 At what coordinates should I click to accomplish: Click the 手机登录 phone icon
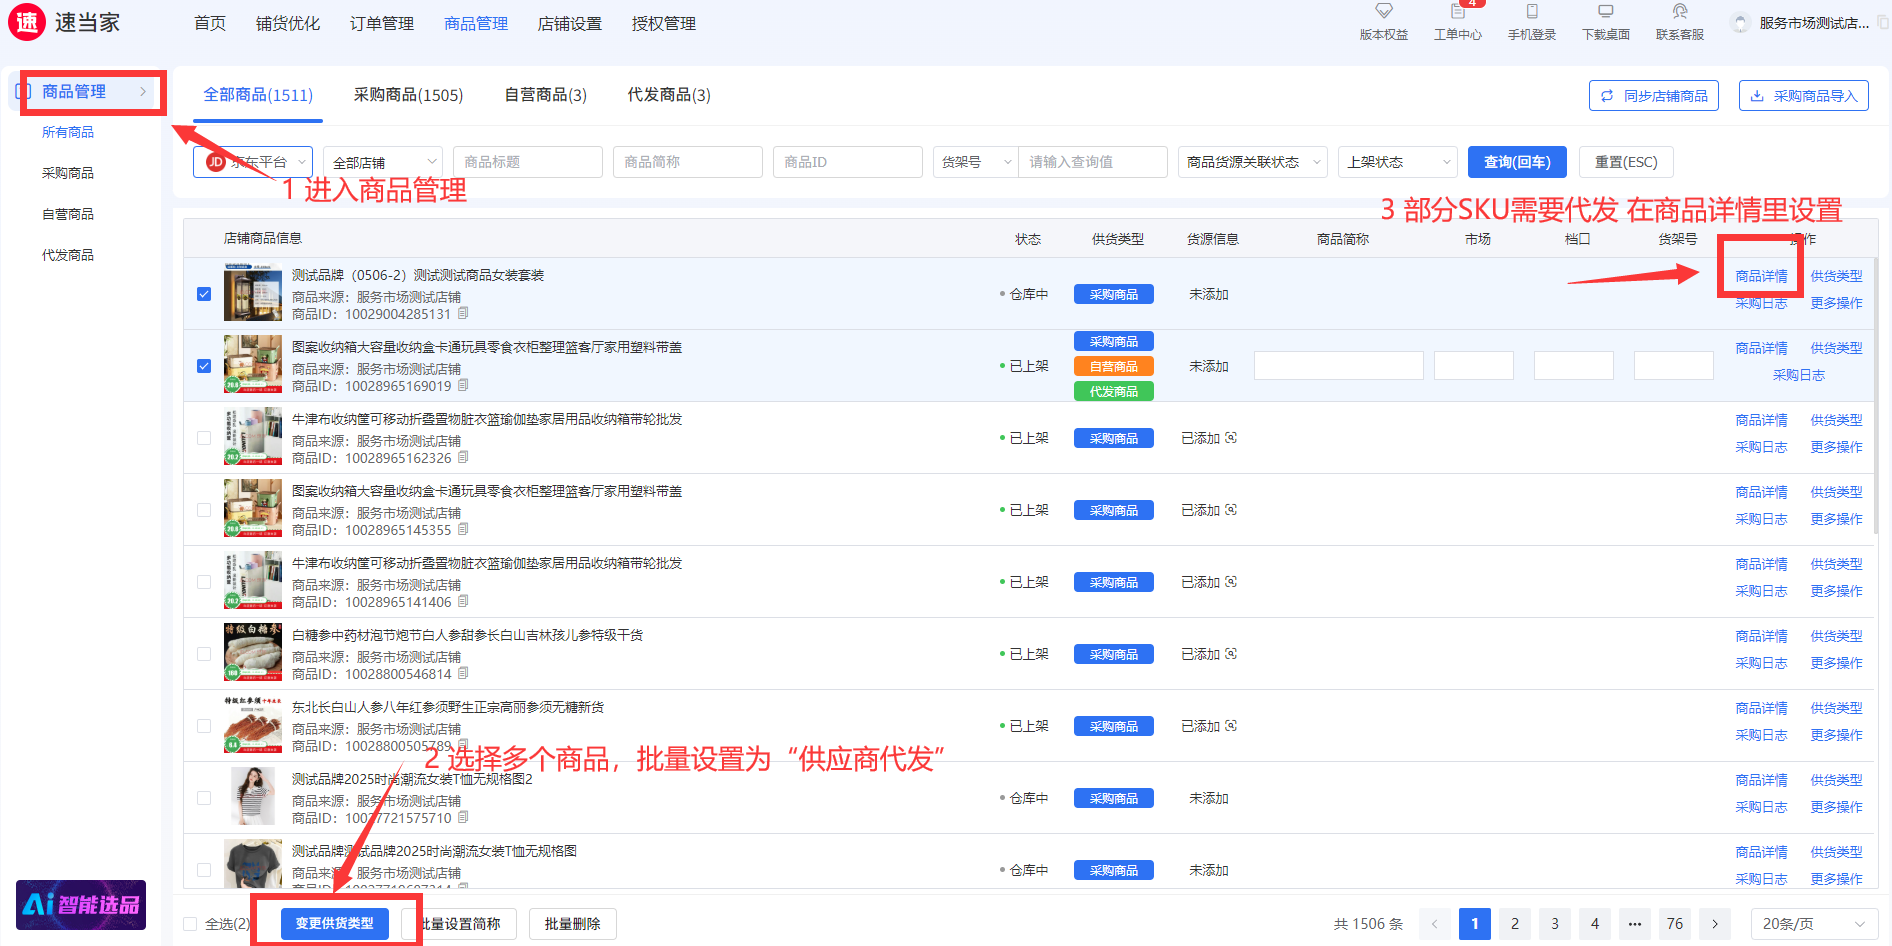click(x=1531, y=12)
